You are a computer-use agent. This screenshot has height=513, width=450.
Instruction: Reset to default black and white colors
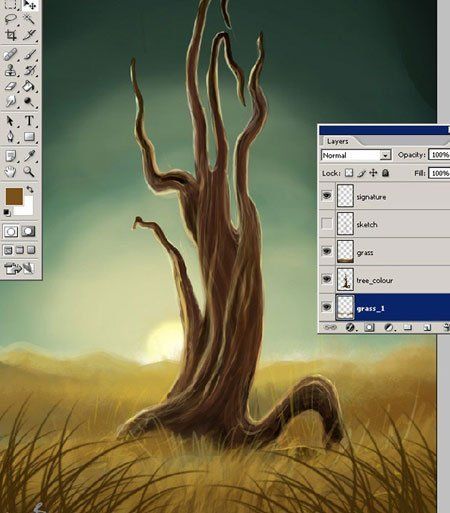(x=7, y=212)
